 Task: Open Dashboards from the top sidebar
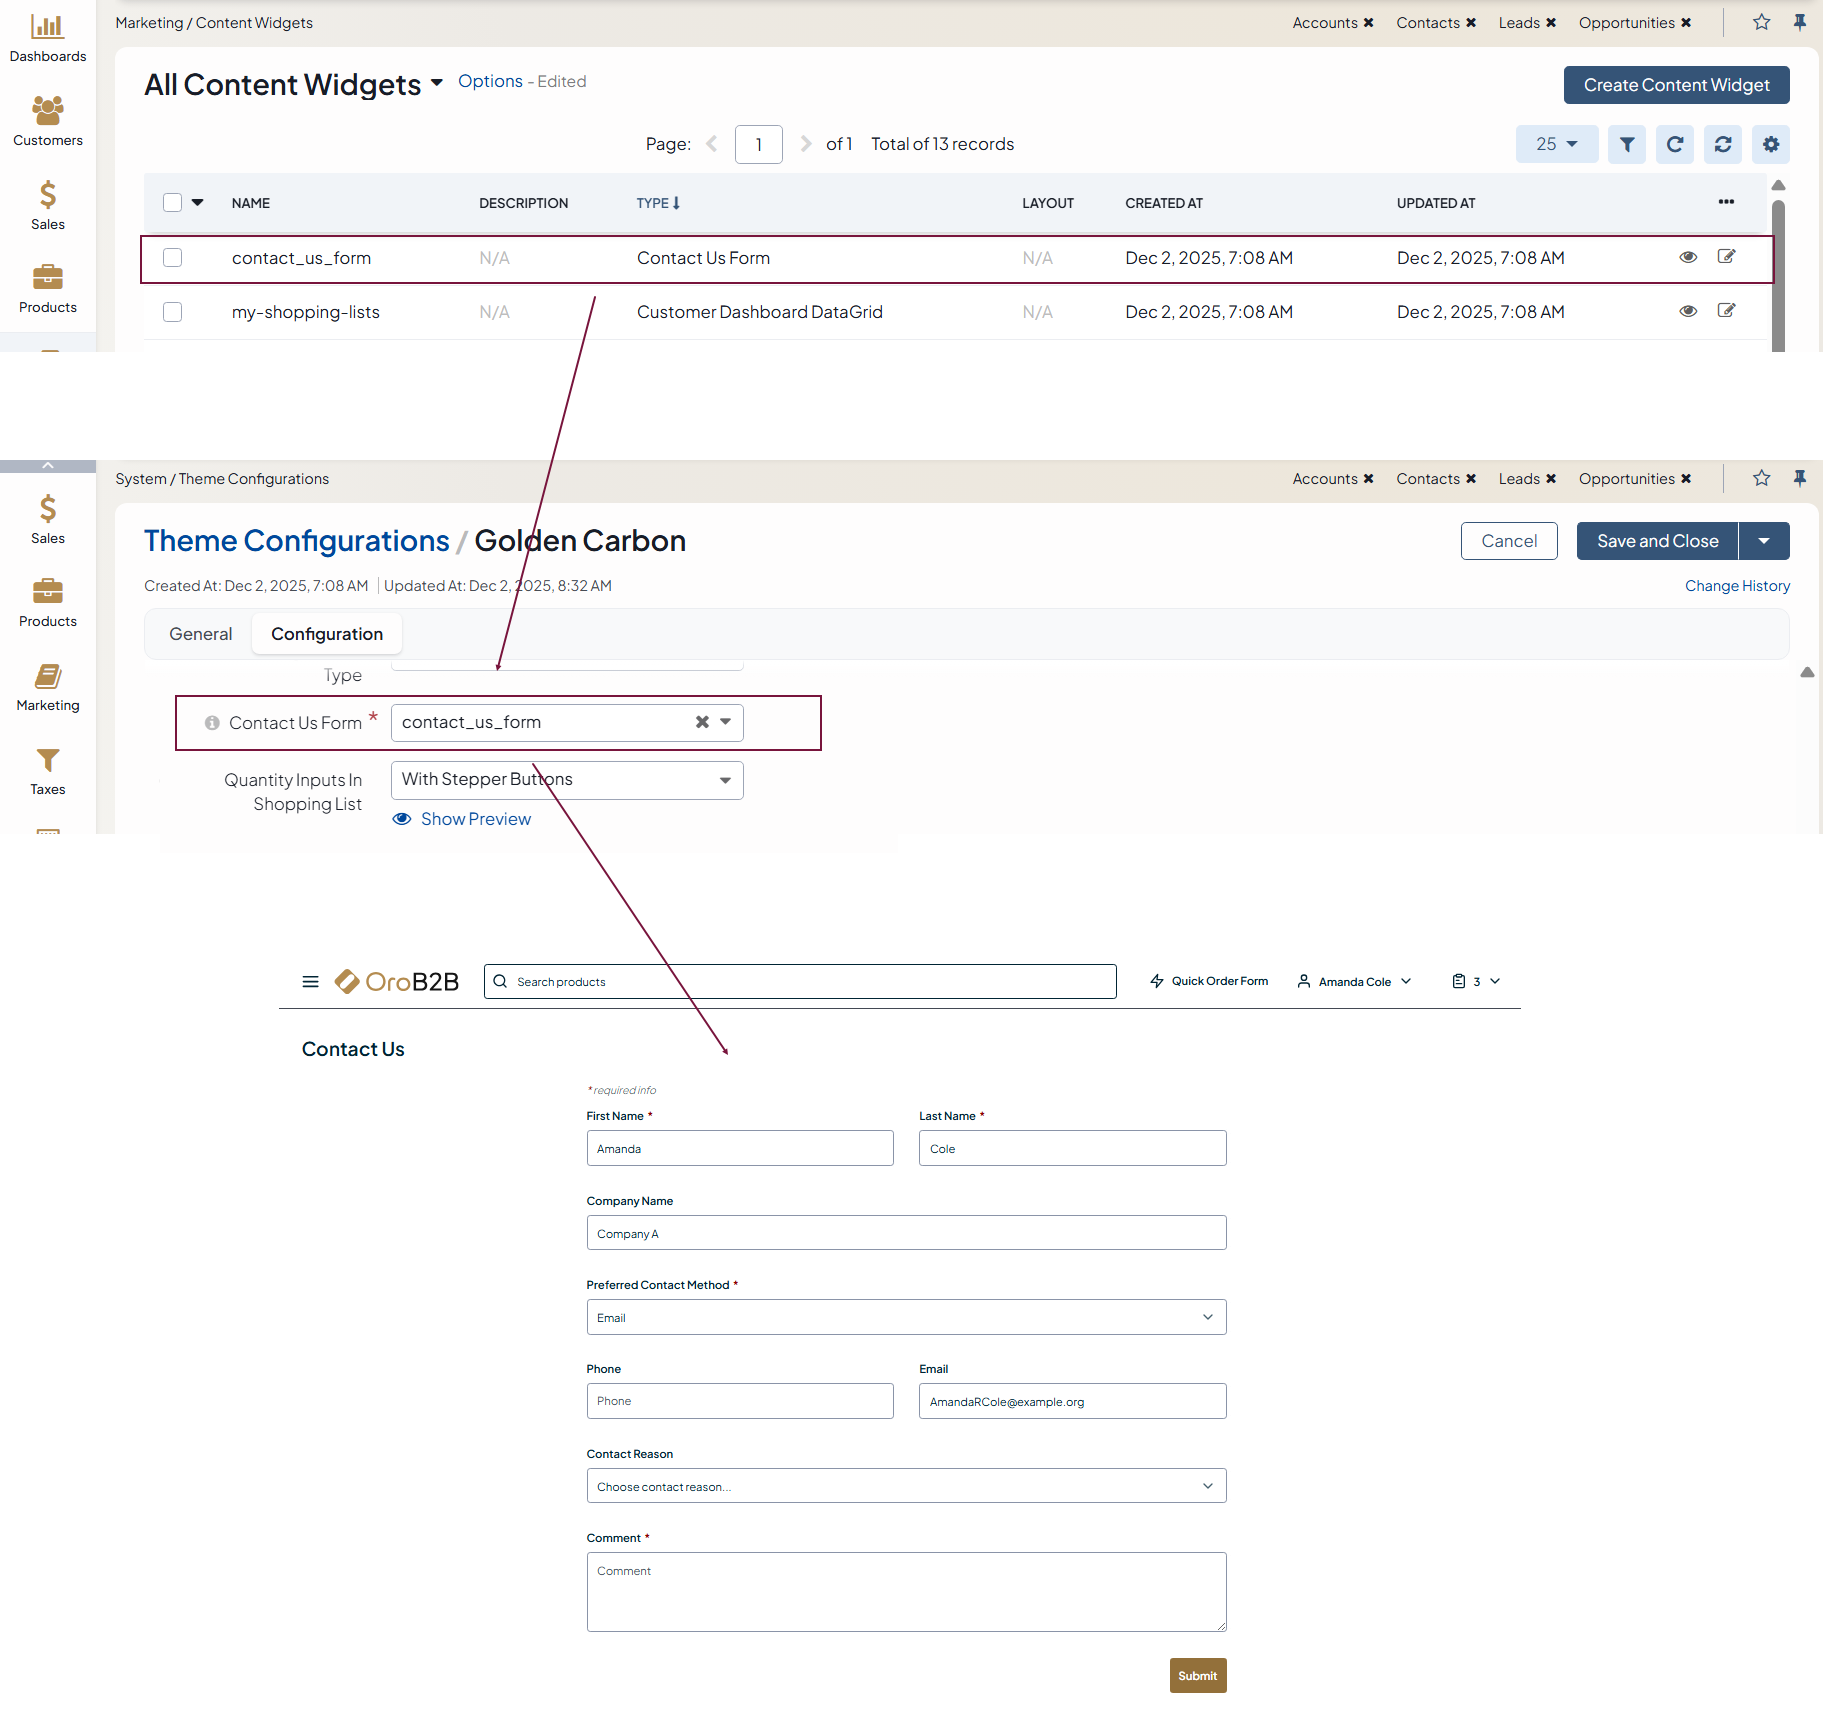click(x=48, y=39)
